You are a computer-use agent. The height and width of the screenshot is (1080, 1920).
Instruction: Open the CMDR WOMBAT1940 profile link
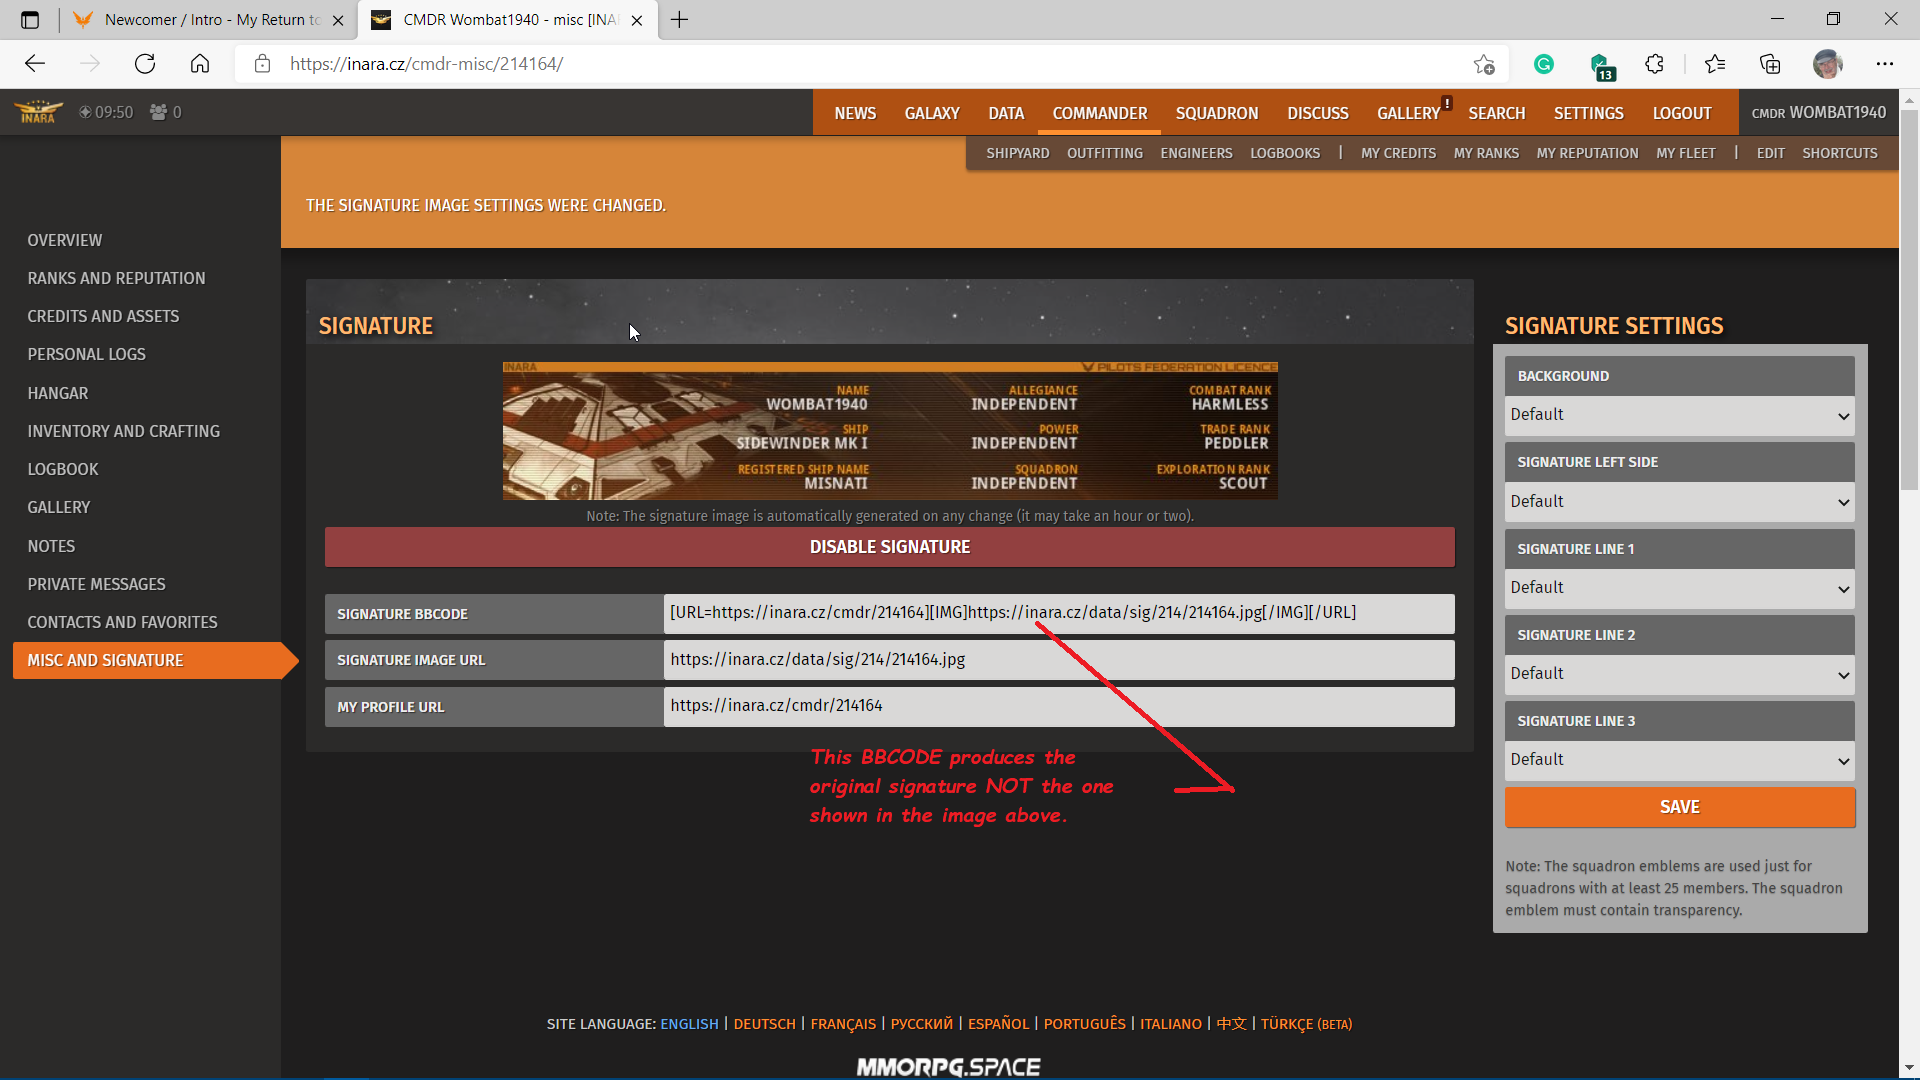click(1819, 113)
